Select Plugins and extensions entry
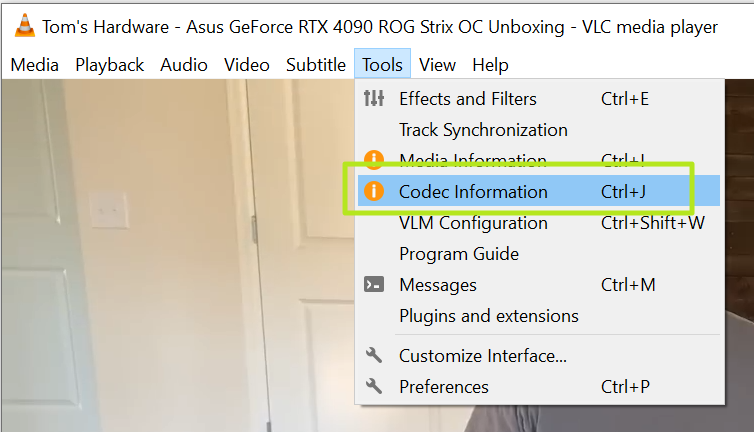The width and height of the screenshot is (754, 432). point(488,316)
